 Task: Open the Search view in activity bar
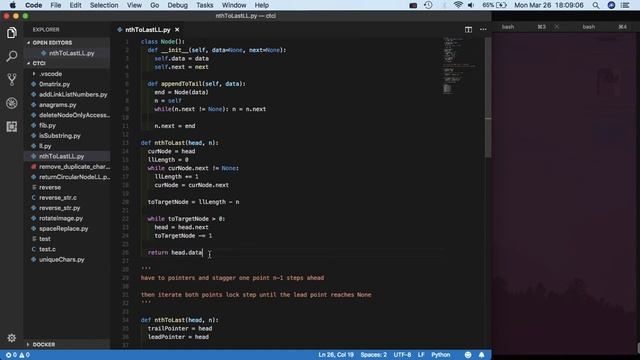11,56
